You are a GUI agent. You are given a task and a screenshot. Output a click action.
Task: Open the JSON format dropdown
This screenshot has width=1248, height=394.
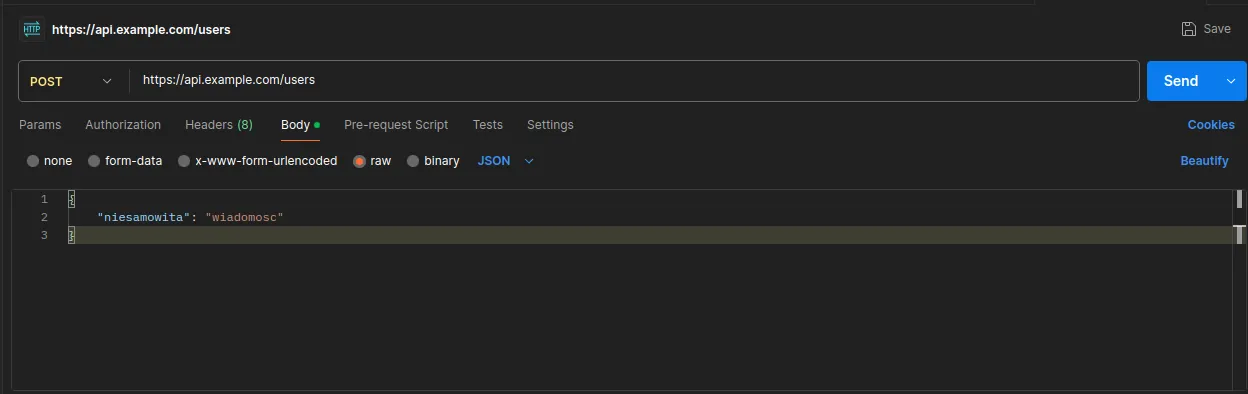506,161
